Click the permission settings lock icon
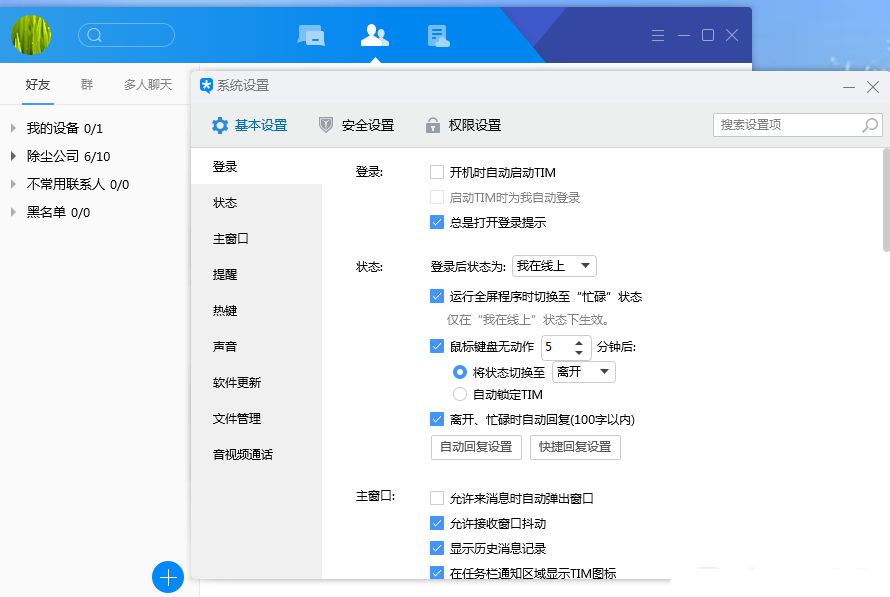The height and width of the screenshot is (597, 890). point(433,125)
